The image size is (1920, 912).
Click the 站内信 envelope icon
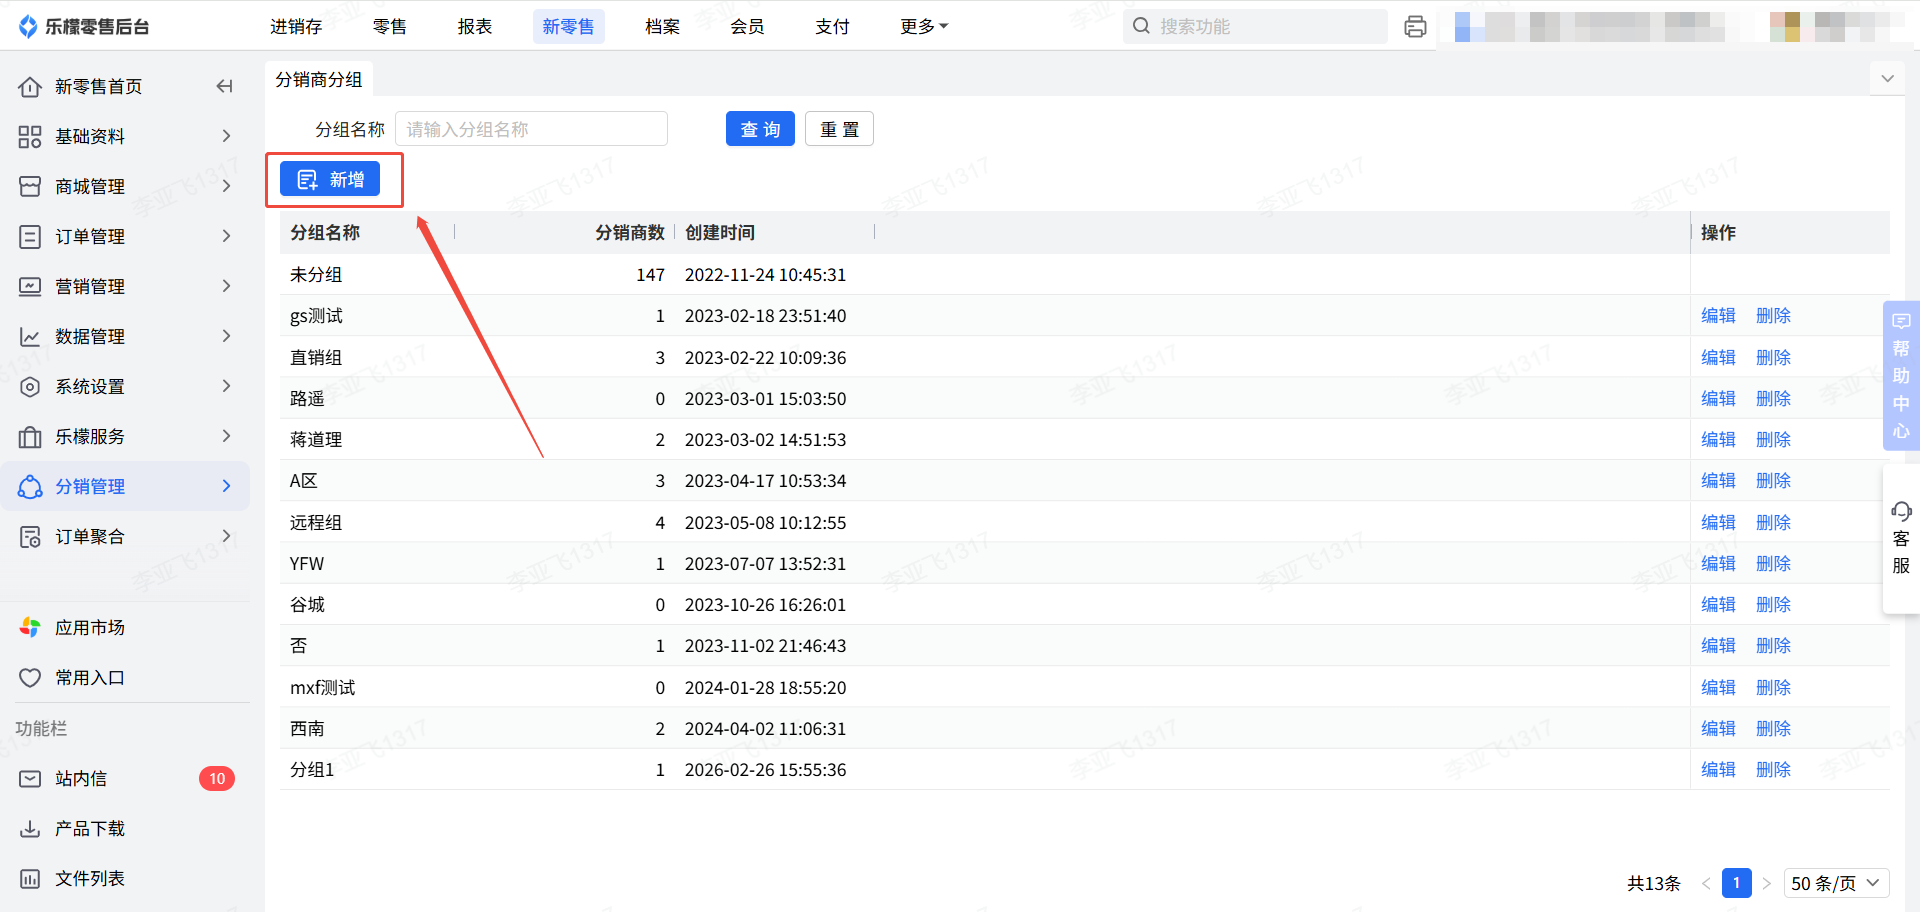tap(30, 779)
